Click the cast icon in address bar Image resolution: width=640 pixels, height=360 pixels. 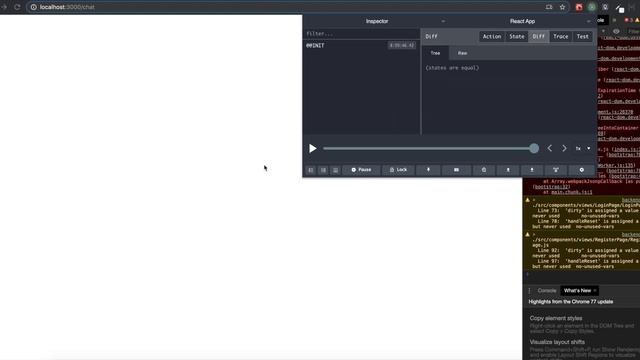(x=549, y=7)
